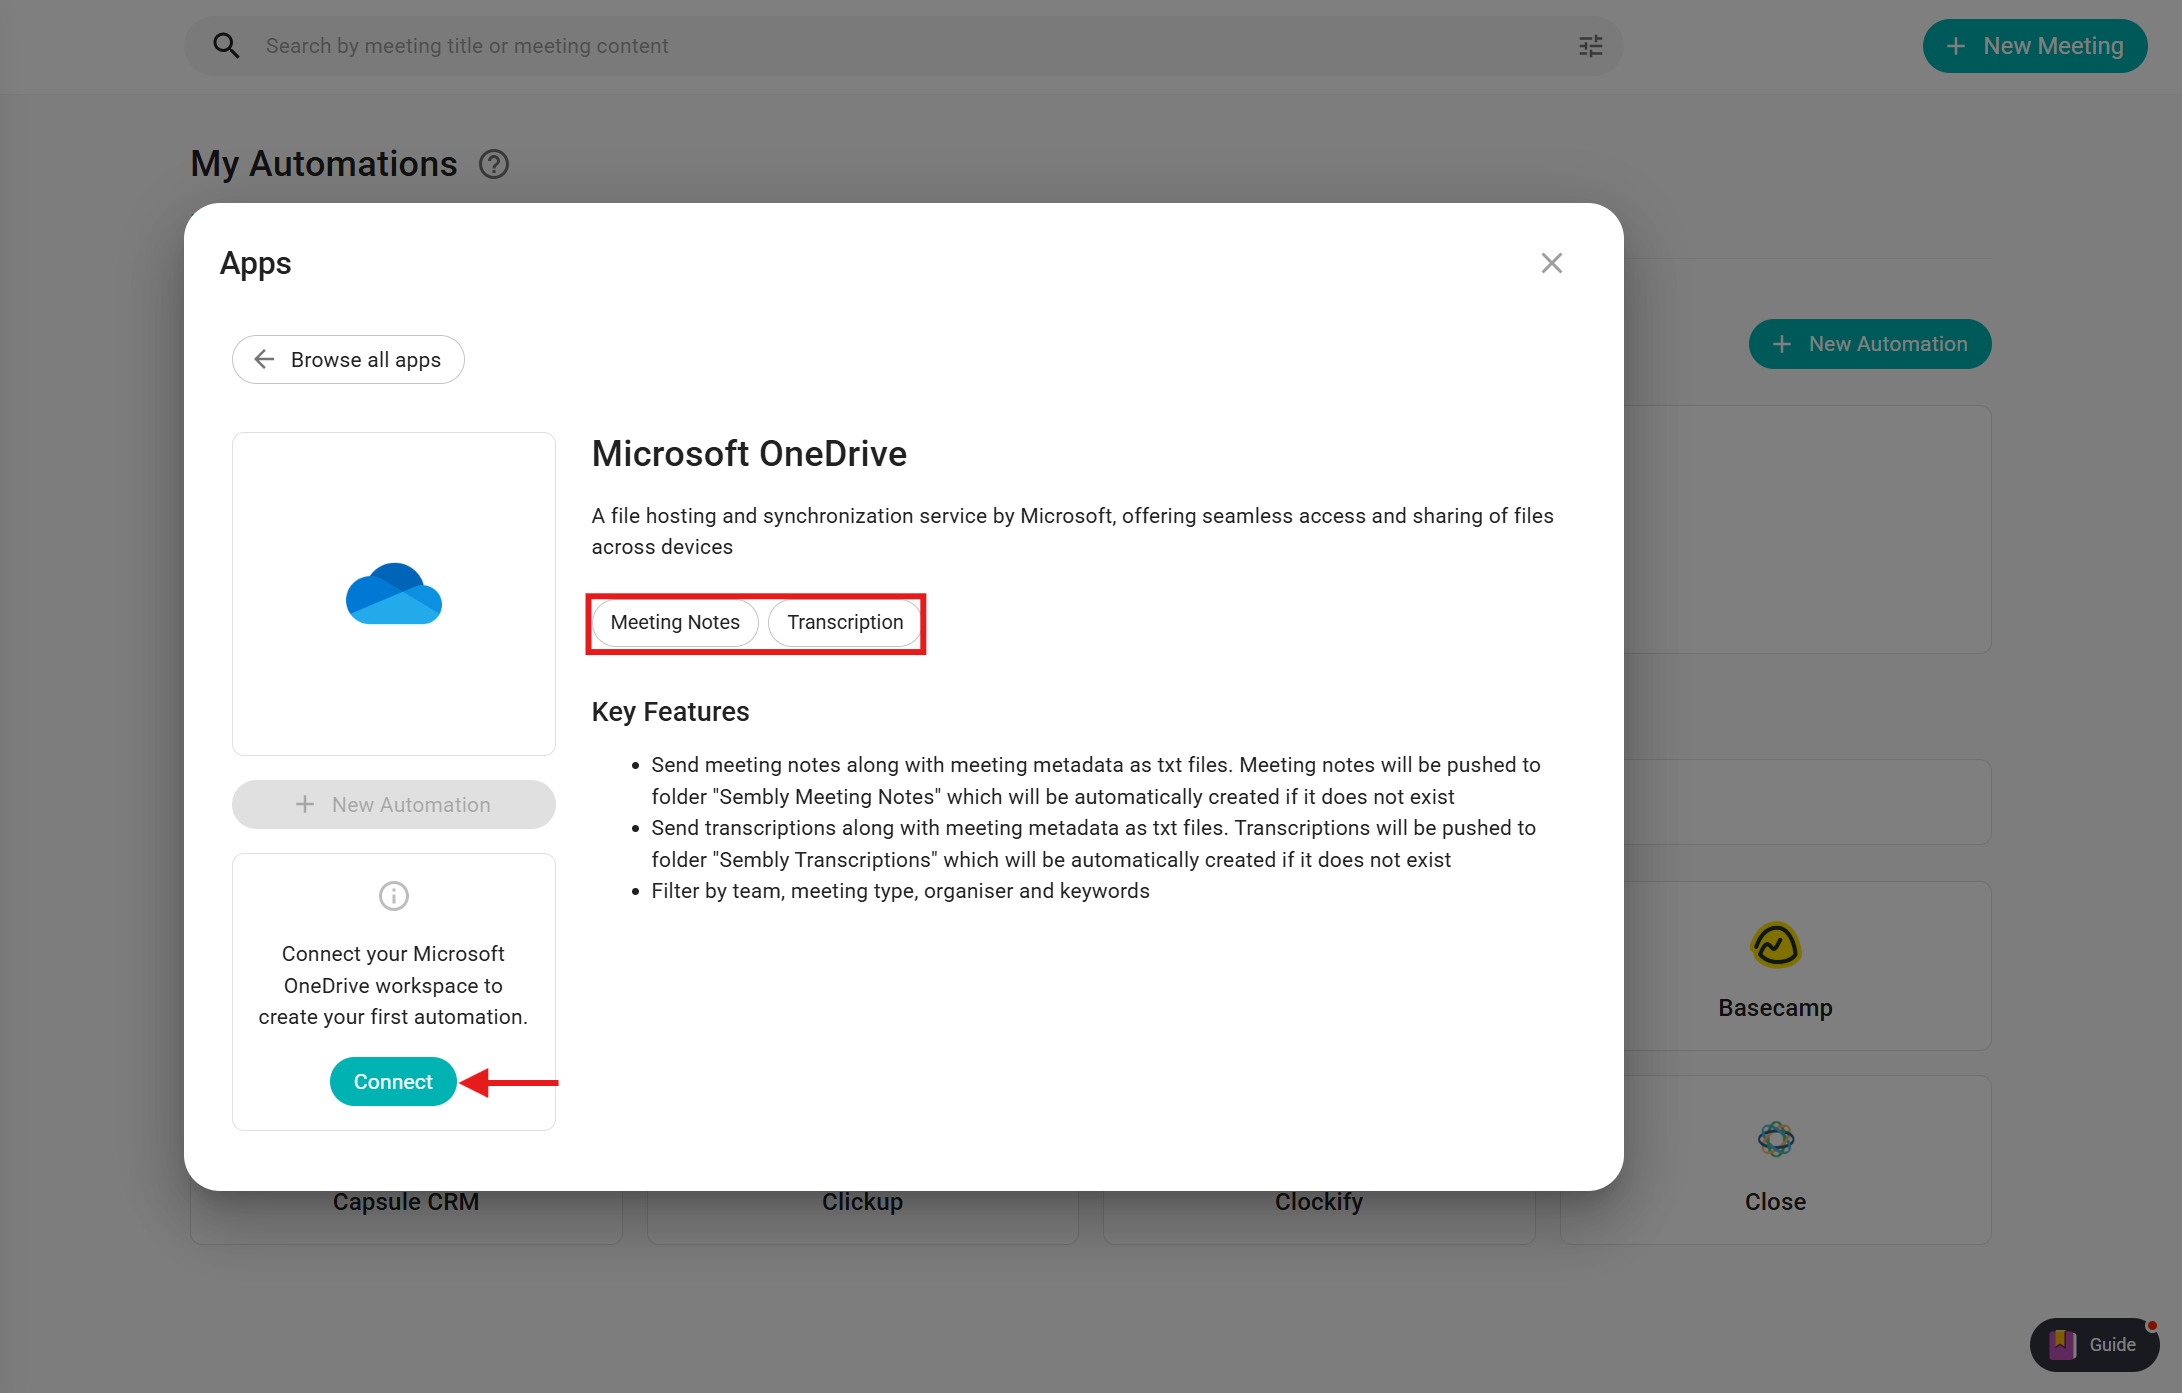Focus the meeting search field
2182x1393 pixels.
pyautogui.click(x=900, y=46)
